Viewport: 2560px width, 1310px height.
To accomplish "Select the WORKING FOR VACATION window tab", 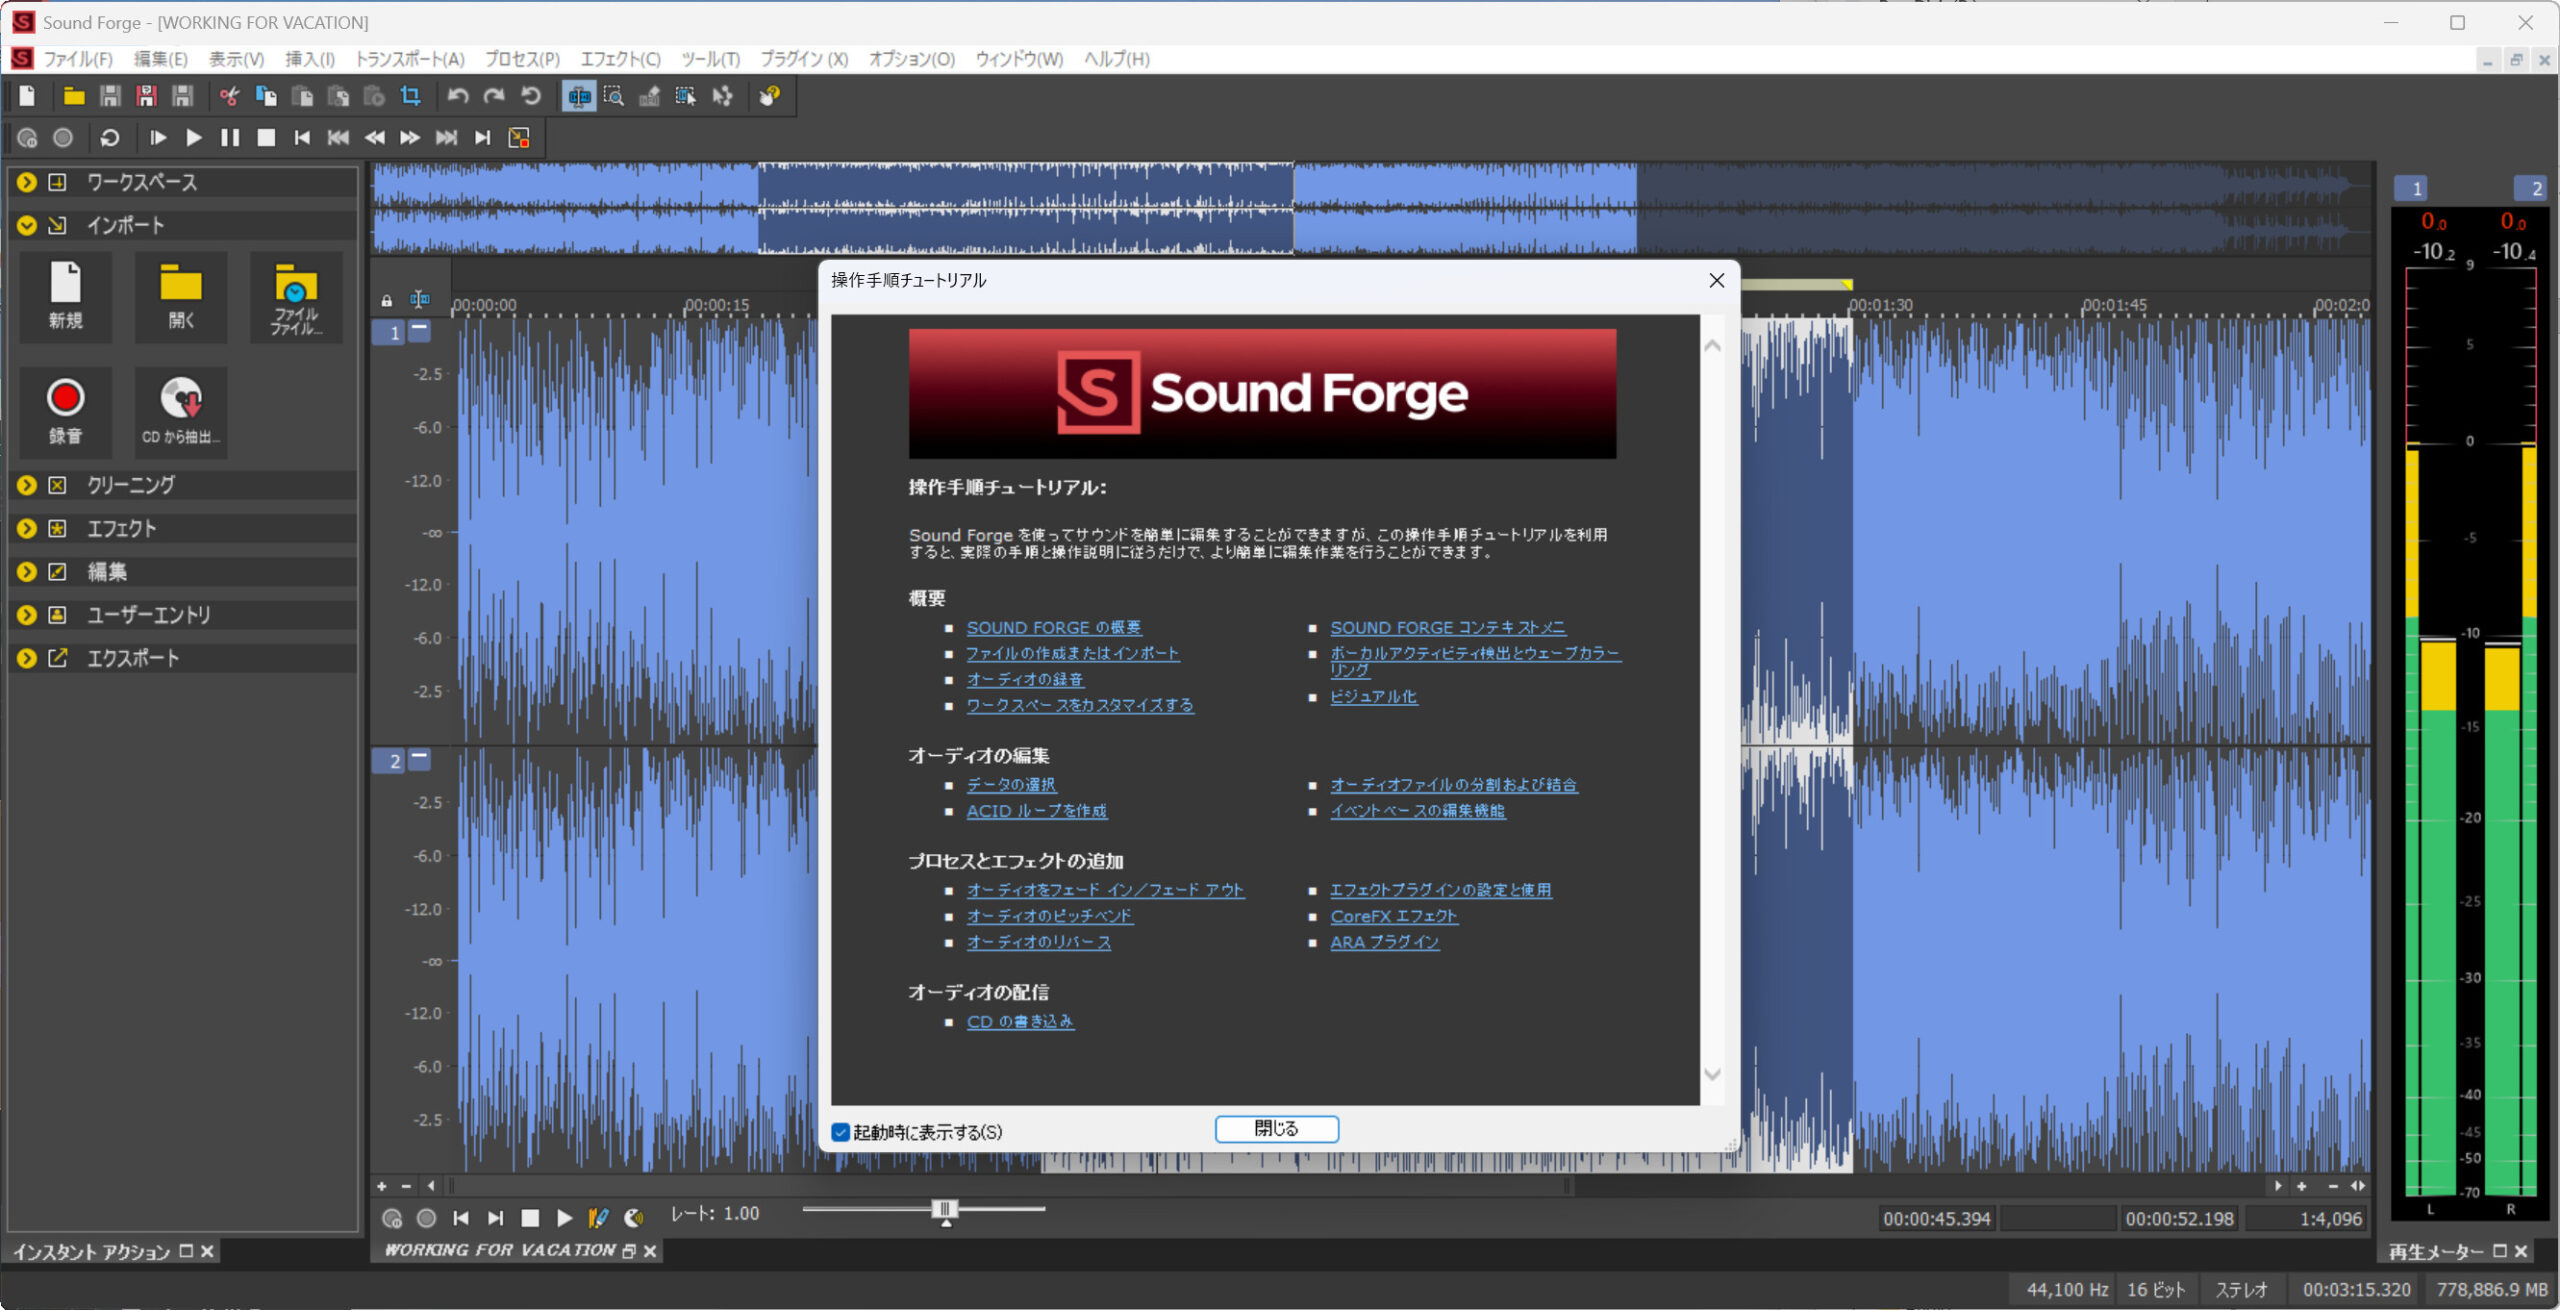I will coord(500,1250).
